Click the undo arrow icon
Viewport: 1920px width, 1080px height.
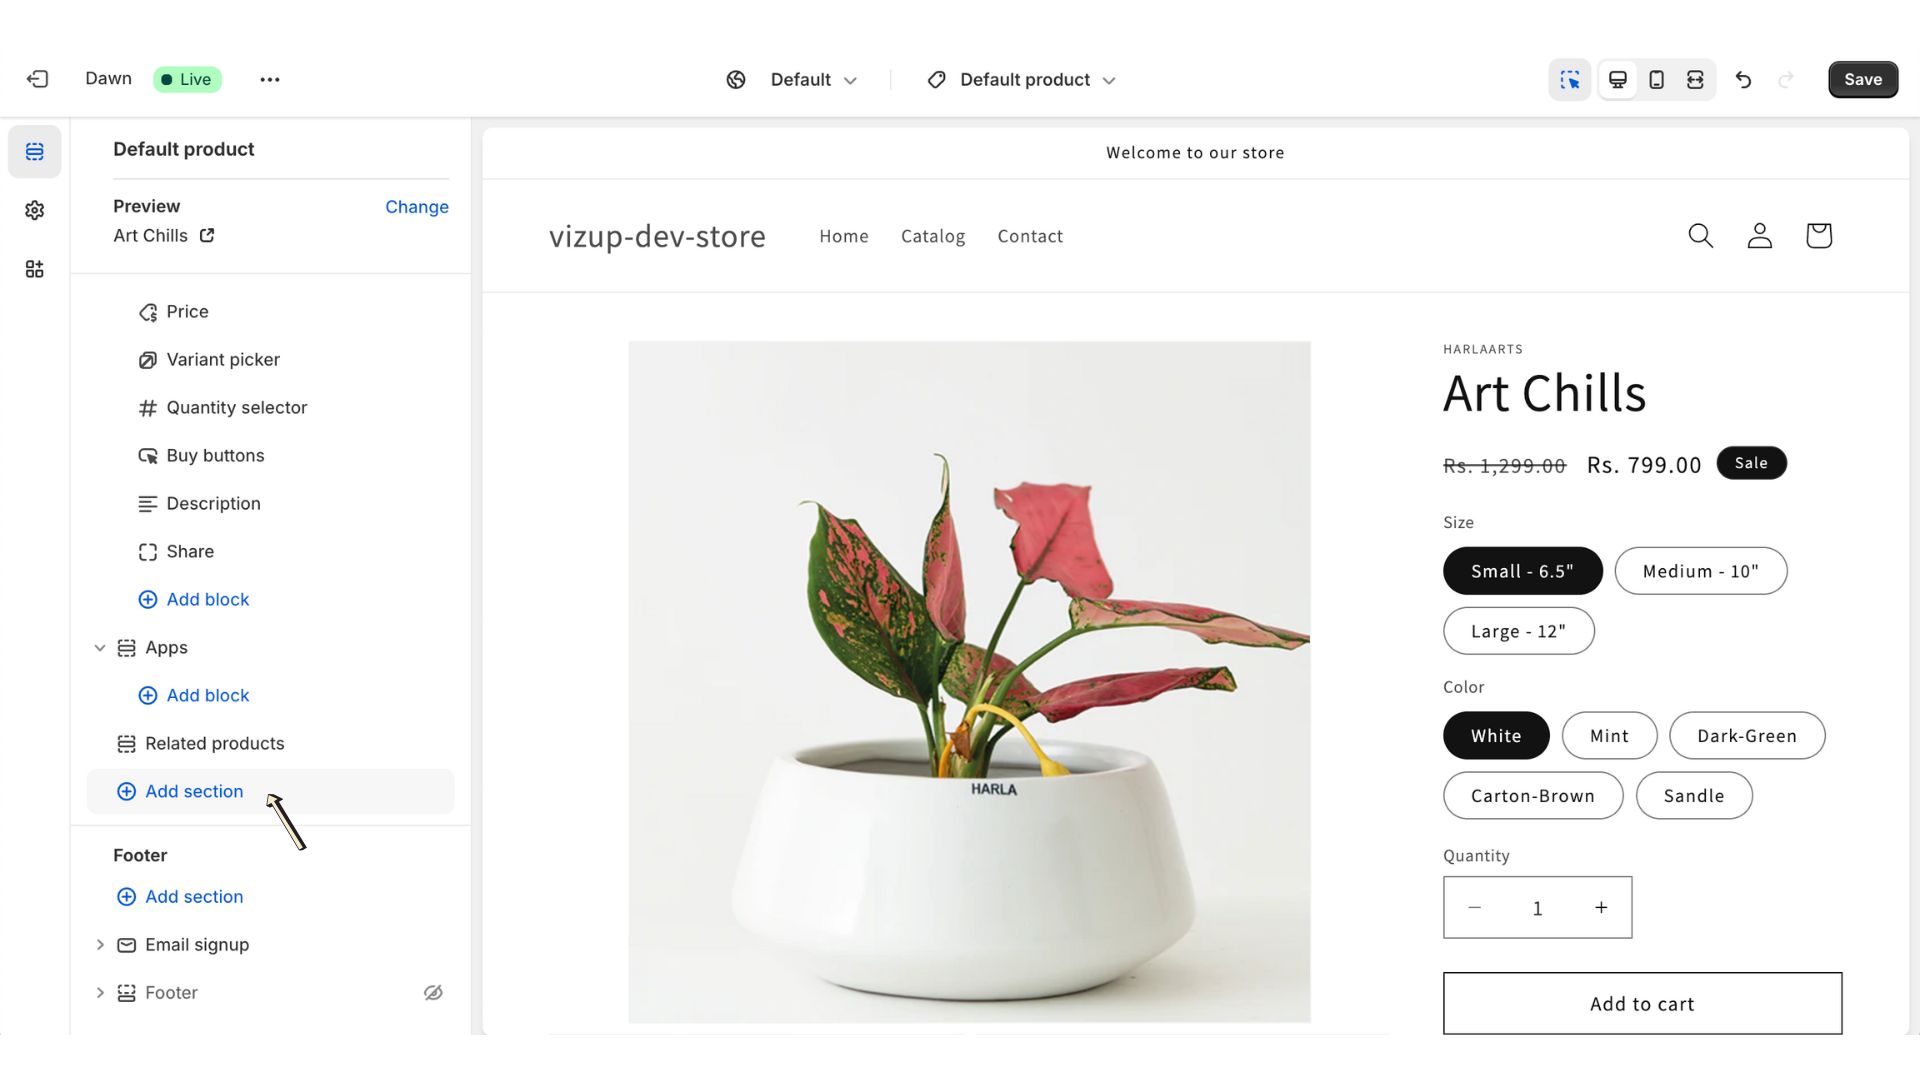[x=1743, y=79]
